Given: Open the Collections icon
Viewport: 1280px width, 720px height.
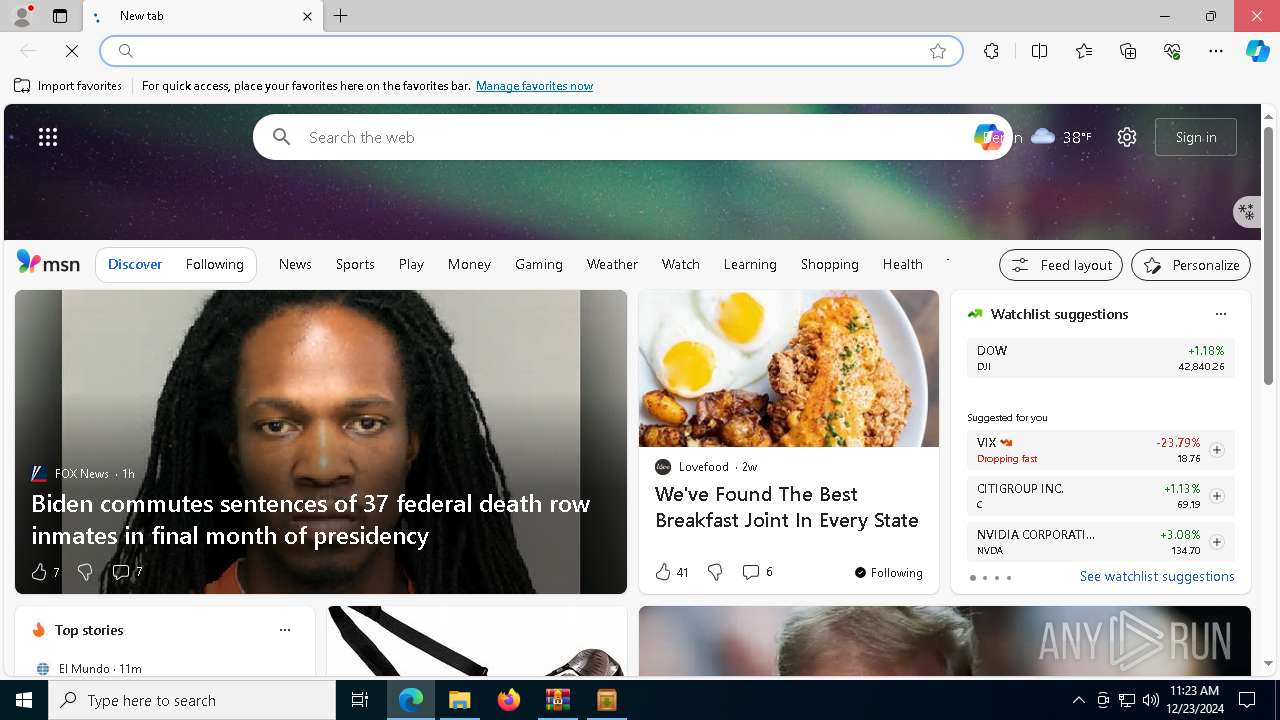Looking at the screenshot, I should pyautogui.click(x=1128, y=51).
